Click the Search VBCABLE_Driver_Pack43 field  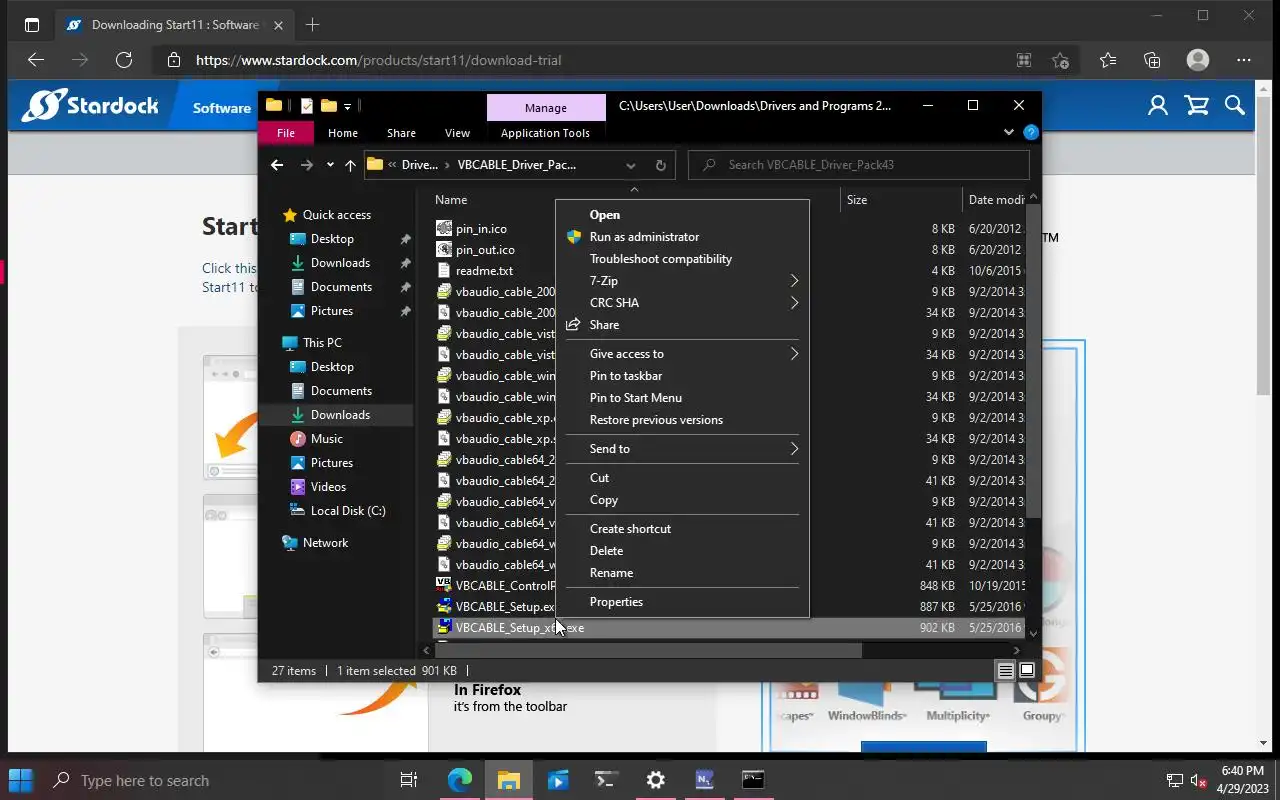coord(859,165)
